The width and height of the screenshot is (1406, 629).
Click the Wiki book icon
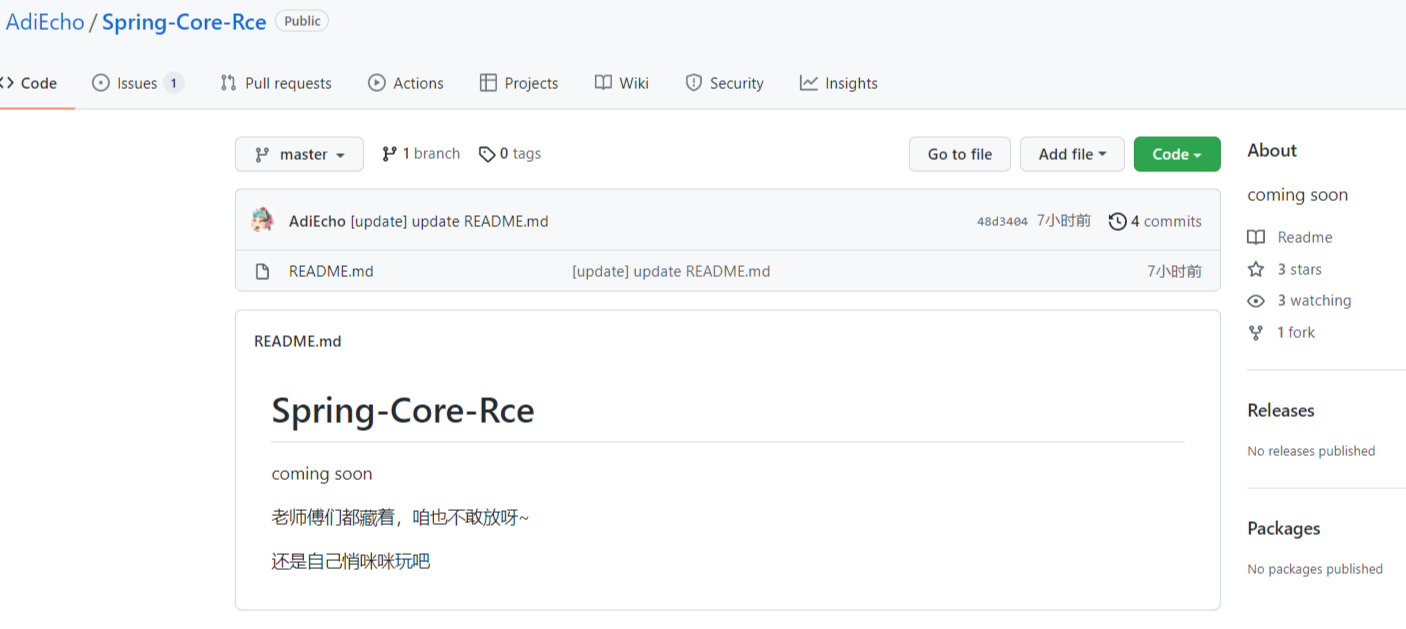click(x=603, y=83)
